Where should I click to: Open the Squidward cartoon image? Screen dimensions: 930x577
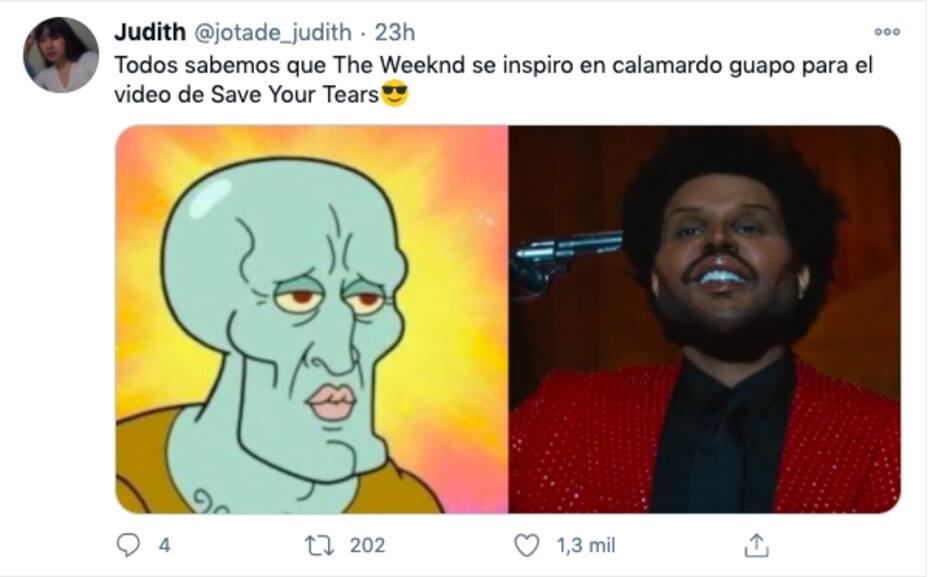[312, 319]
